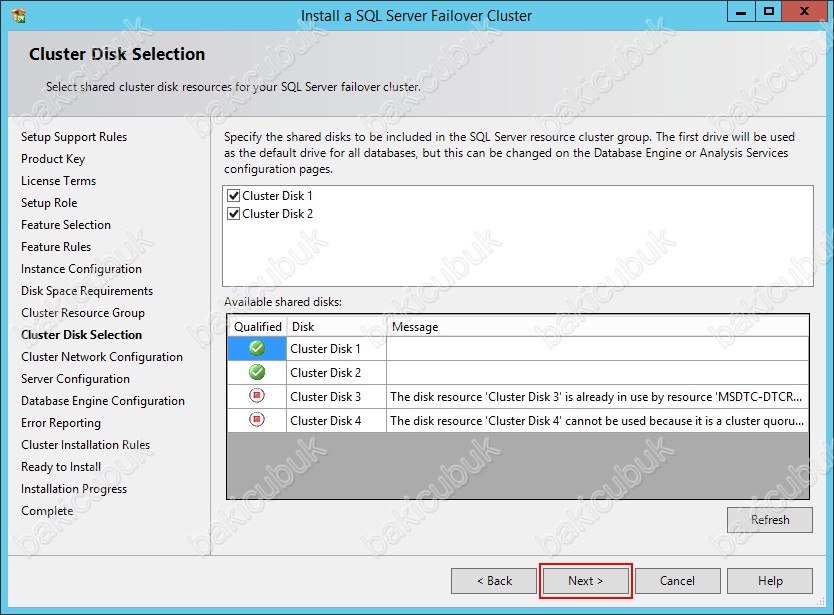Click the 'Cluster Disk 2' label in the checklist

278,214
